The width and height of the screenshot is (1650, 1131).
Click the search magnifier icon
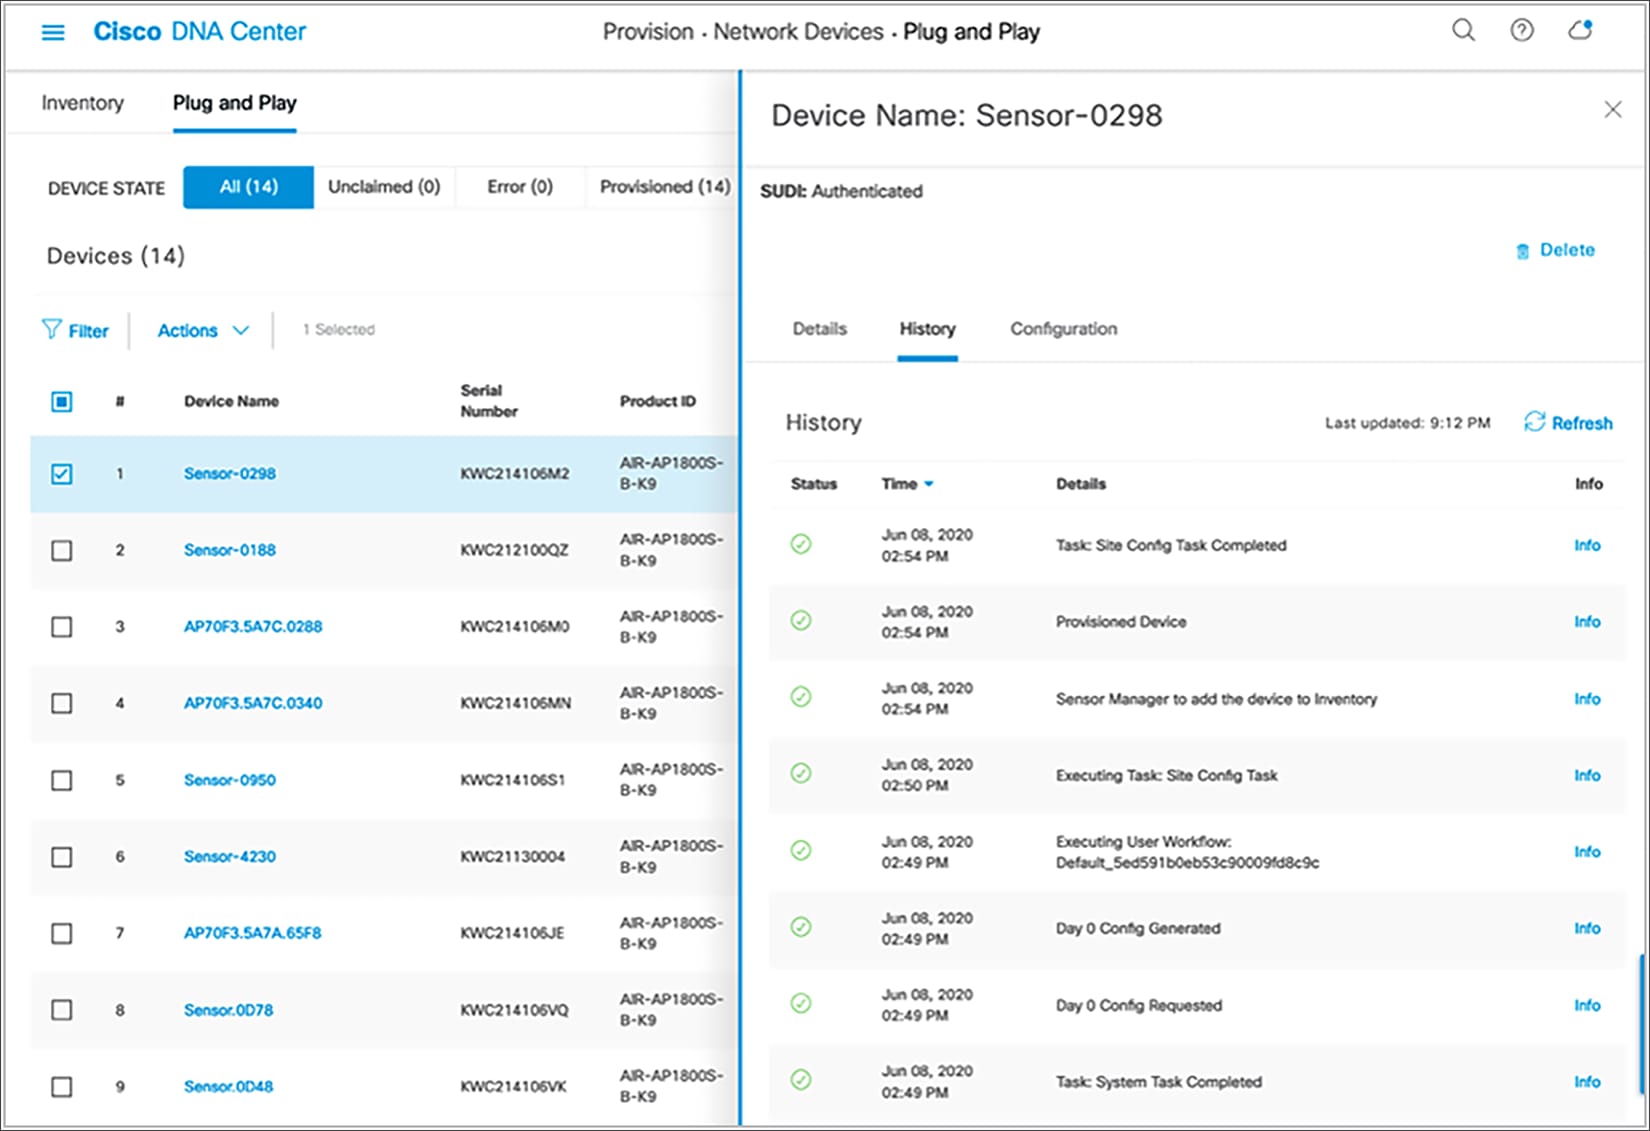pyautogui.click(x=1463, y=31)
